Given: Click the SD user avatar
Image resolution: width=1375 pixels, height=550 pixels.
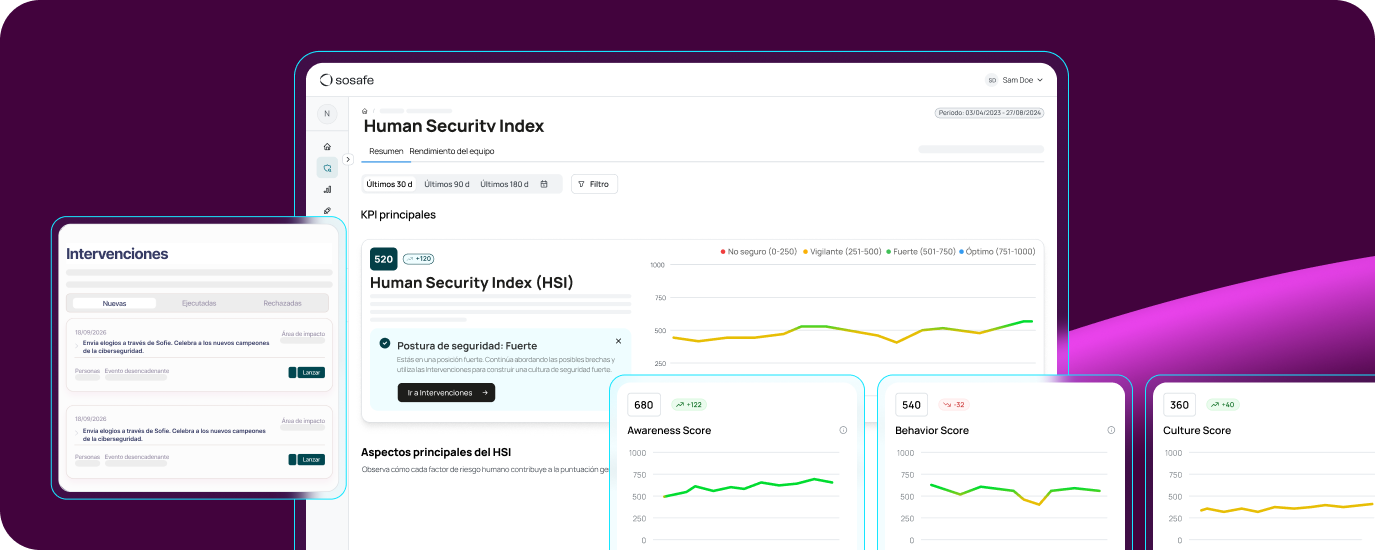Looking at the screenshot, I should pyautogui.click(x=992, y=80).
